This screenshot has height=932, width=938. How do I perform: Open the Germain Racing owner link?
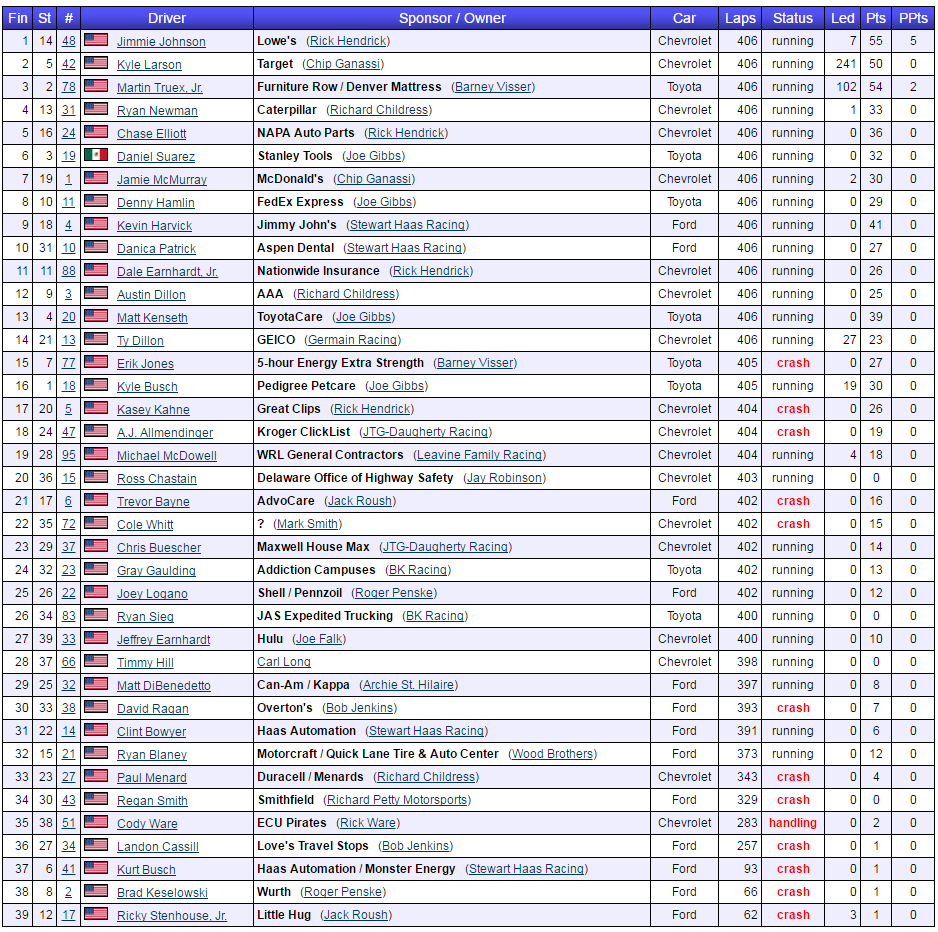click(352, 340)
